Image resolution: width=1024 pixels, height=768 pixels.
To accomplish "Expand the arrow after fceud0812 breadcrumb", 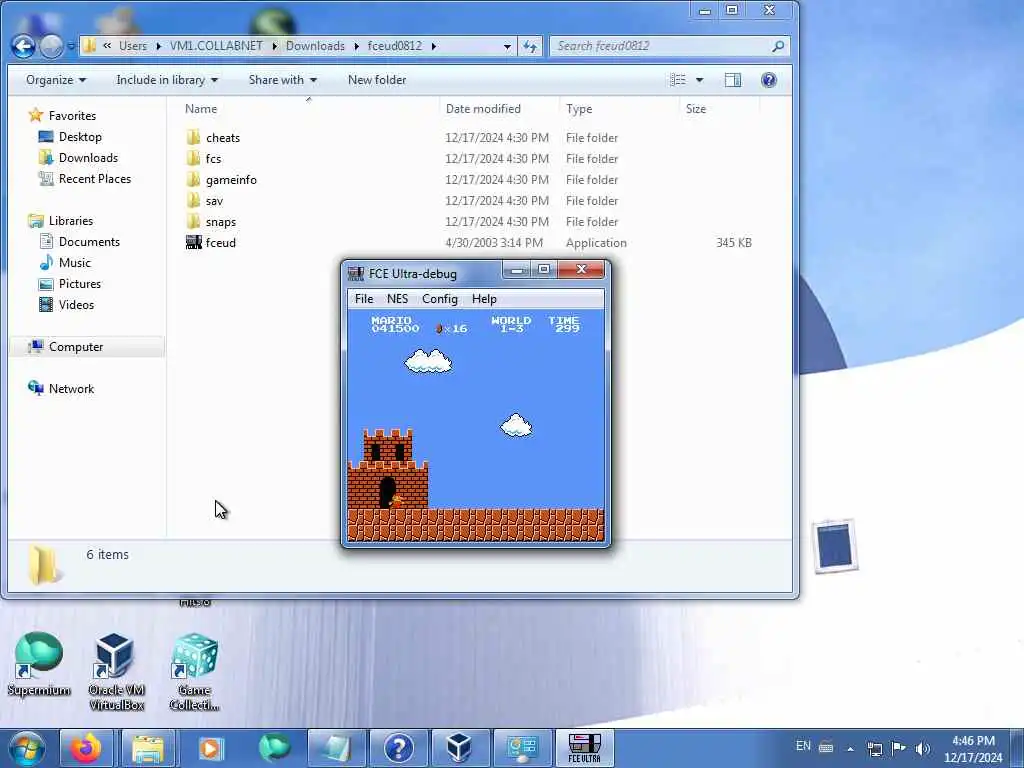I will click(434, 46).
